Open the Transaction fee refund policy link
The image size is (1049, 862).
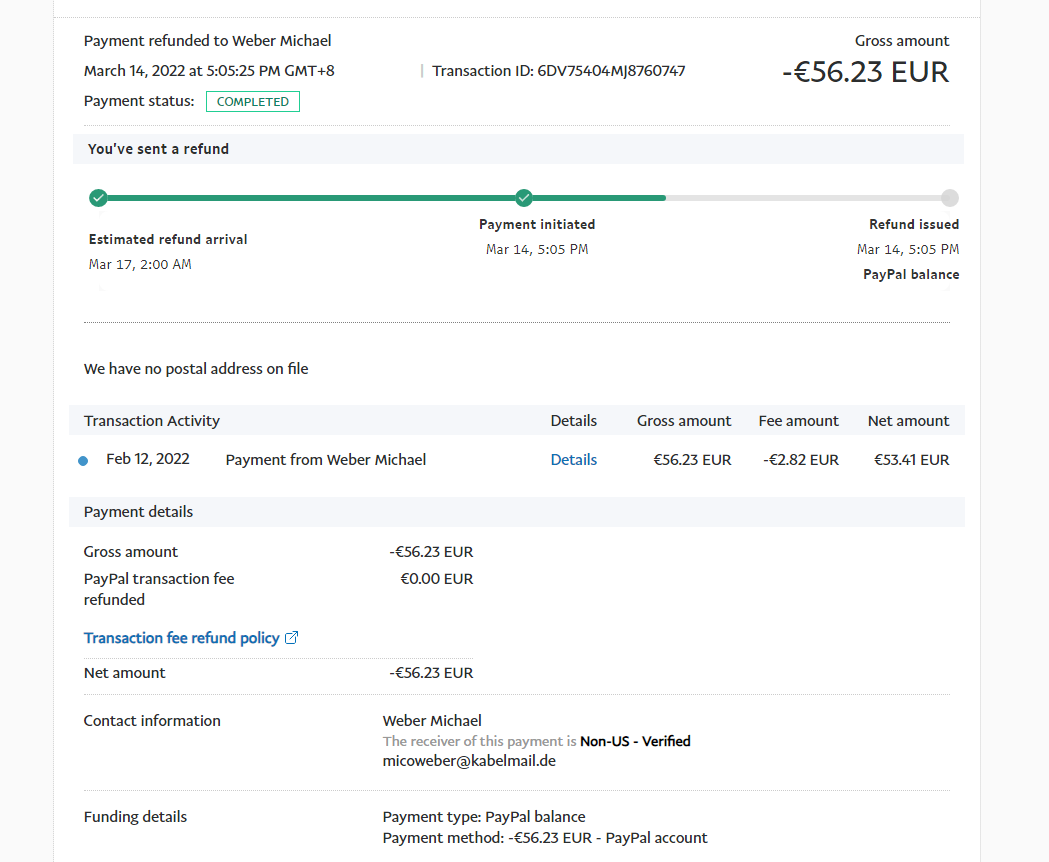click(x=181, y=638)
